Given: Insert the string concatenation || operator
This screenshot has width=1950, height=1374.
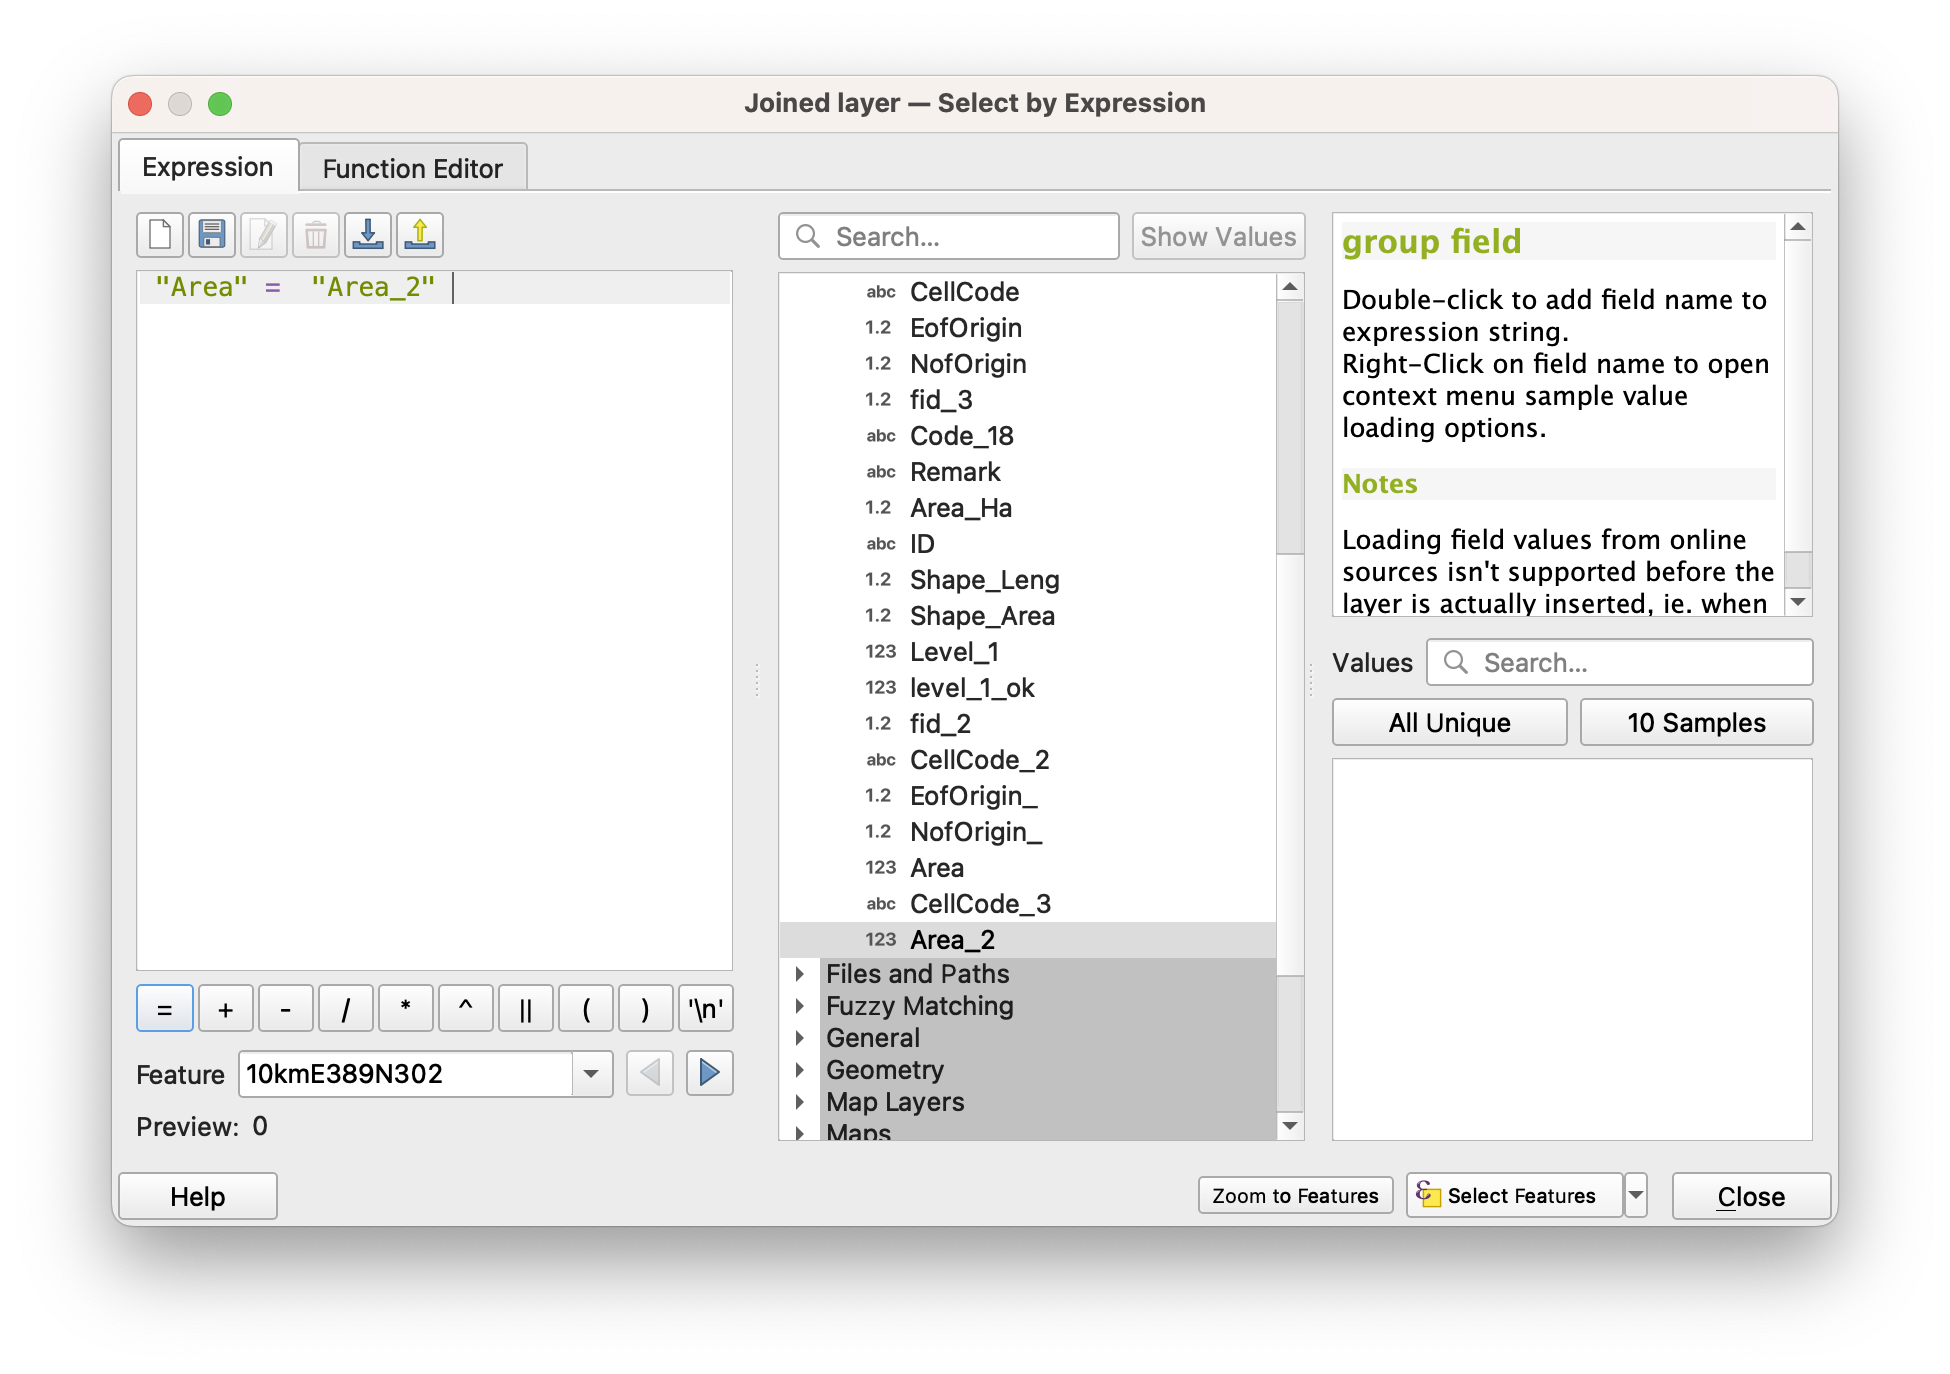Looking at the screenshot, I should click(x=525, y=1009).
